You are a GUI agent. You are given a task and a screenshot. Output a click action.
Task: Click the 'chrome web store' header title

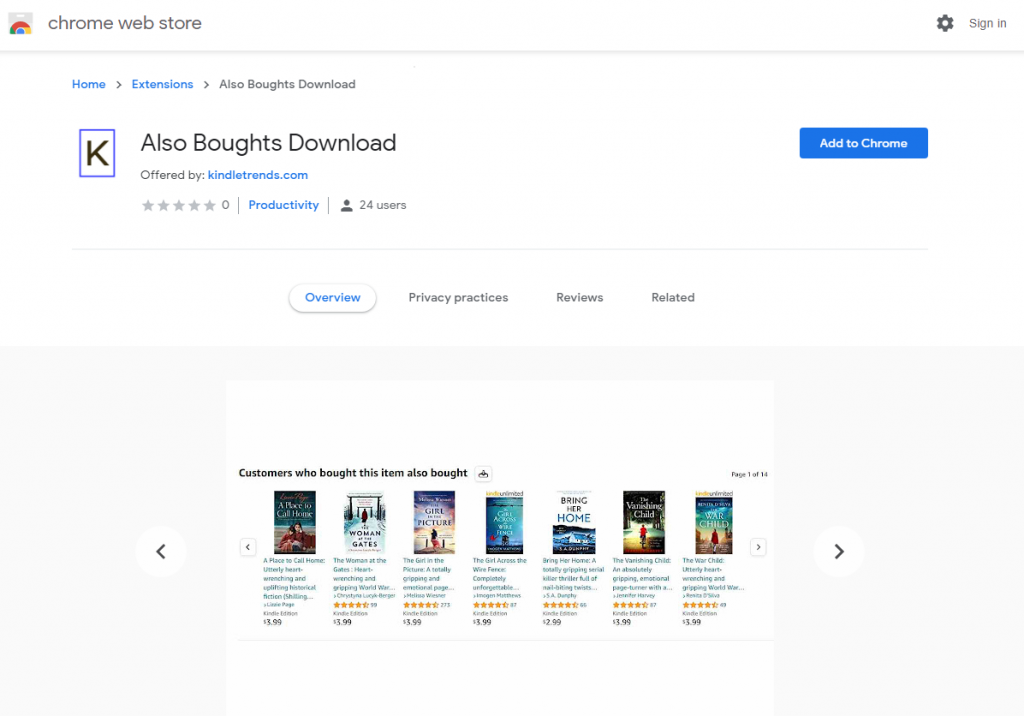(x=125, y=23)
